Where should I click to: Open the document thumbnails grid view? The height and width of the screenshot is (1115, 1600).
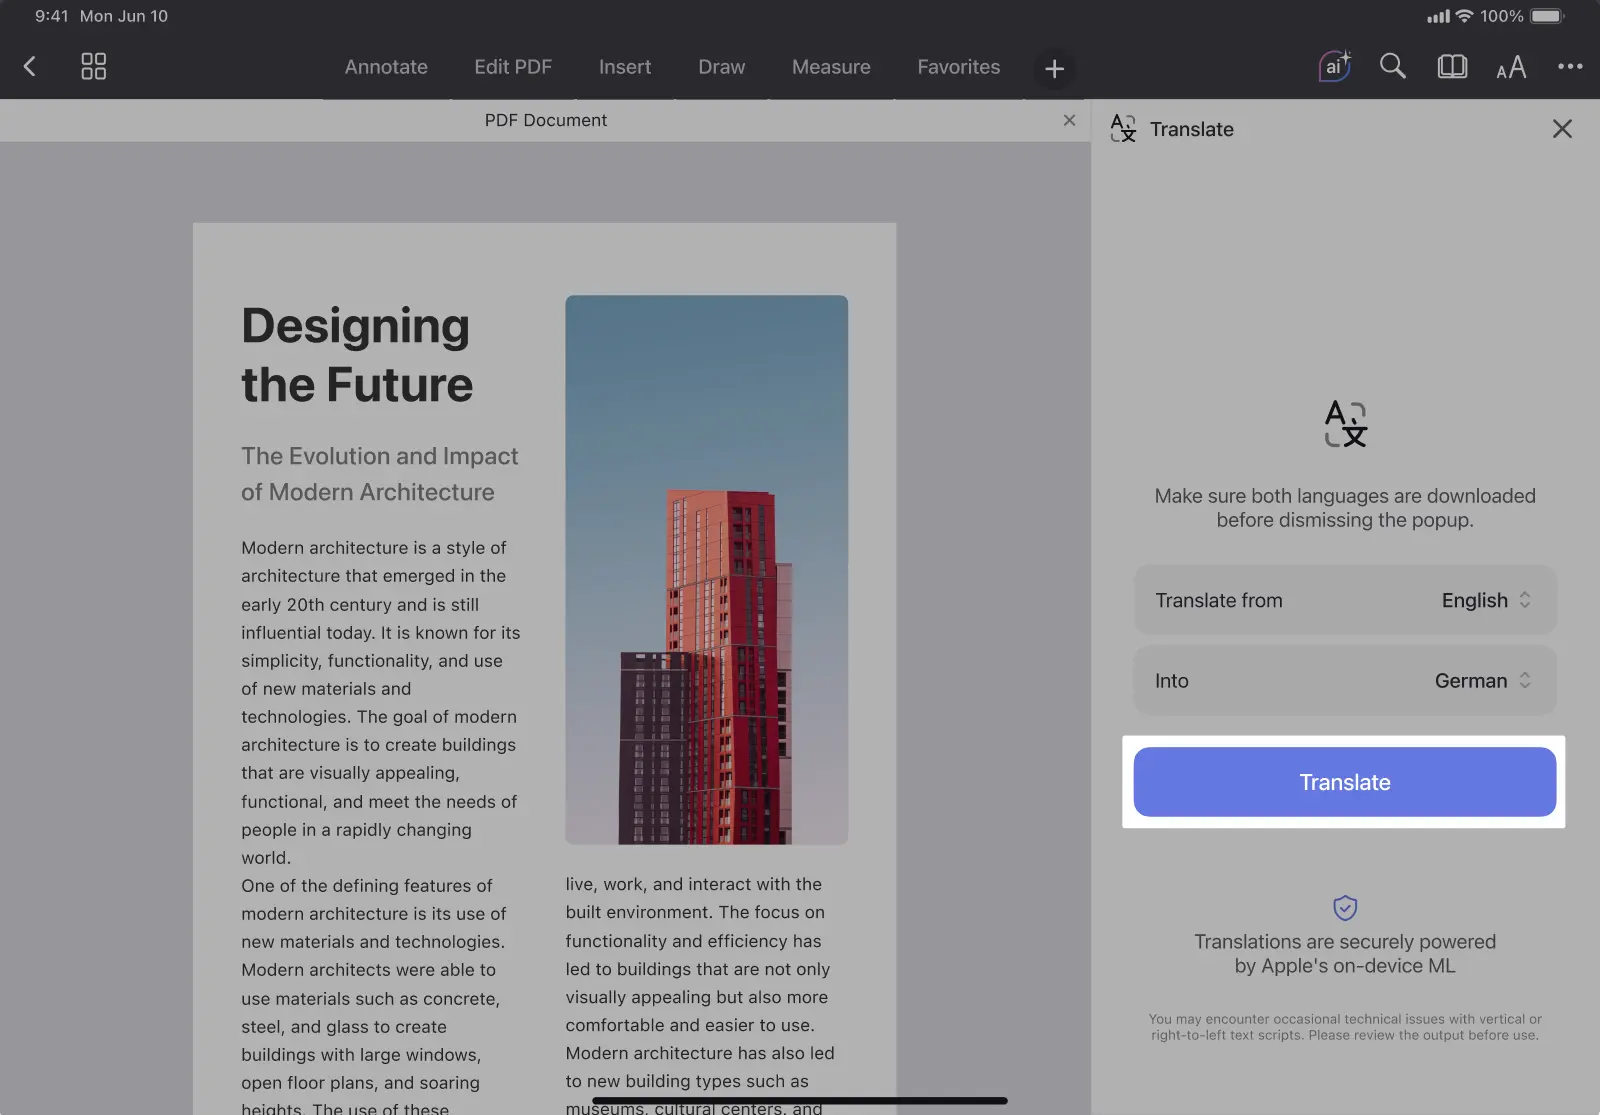[x=93, y=67]
